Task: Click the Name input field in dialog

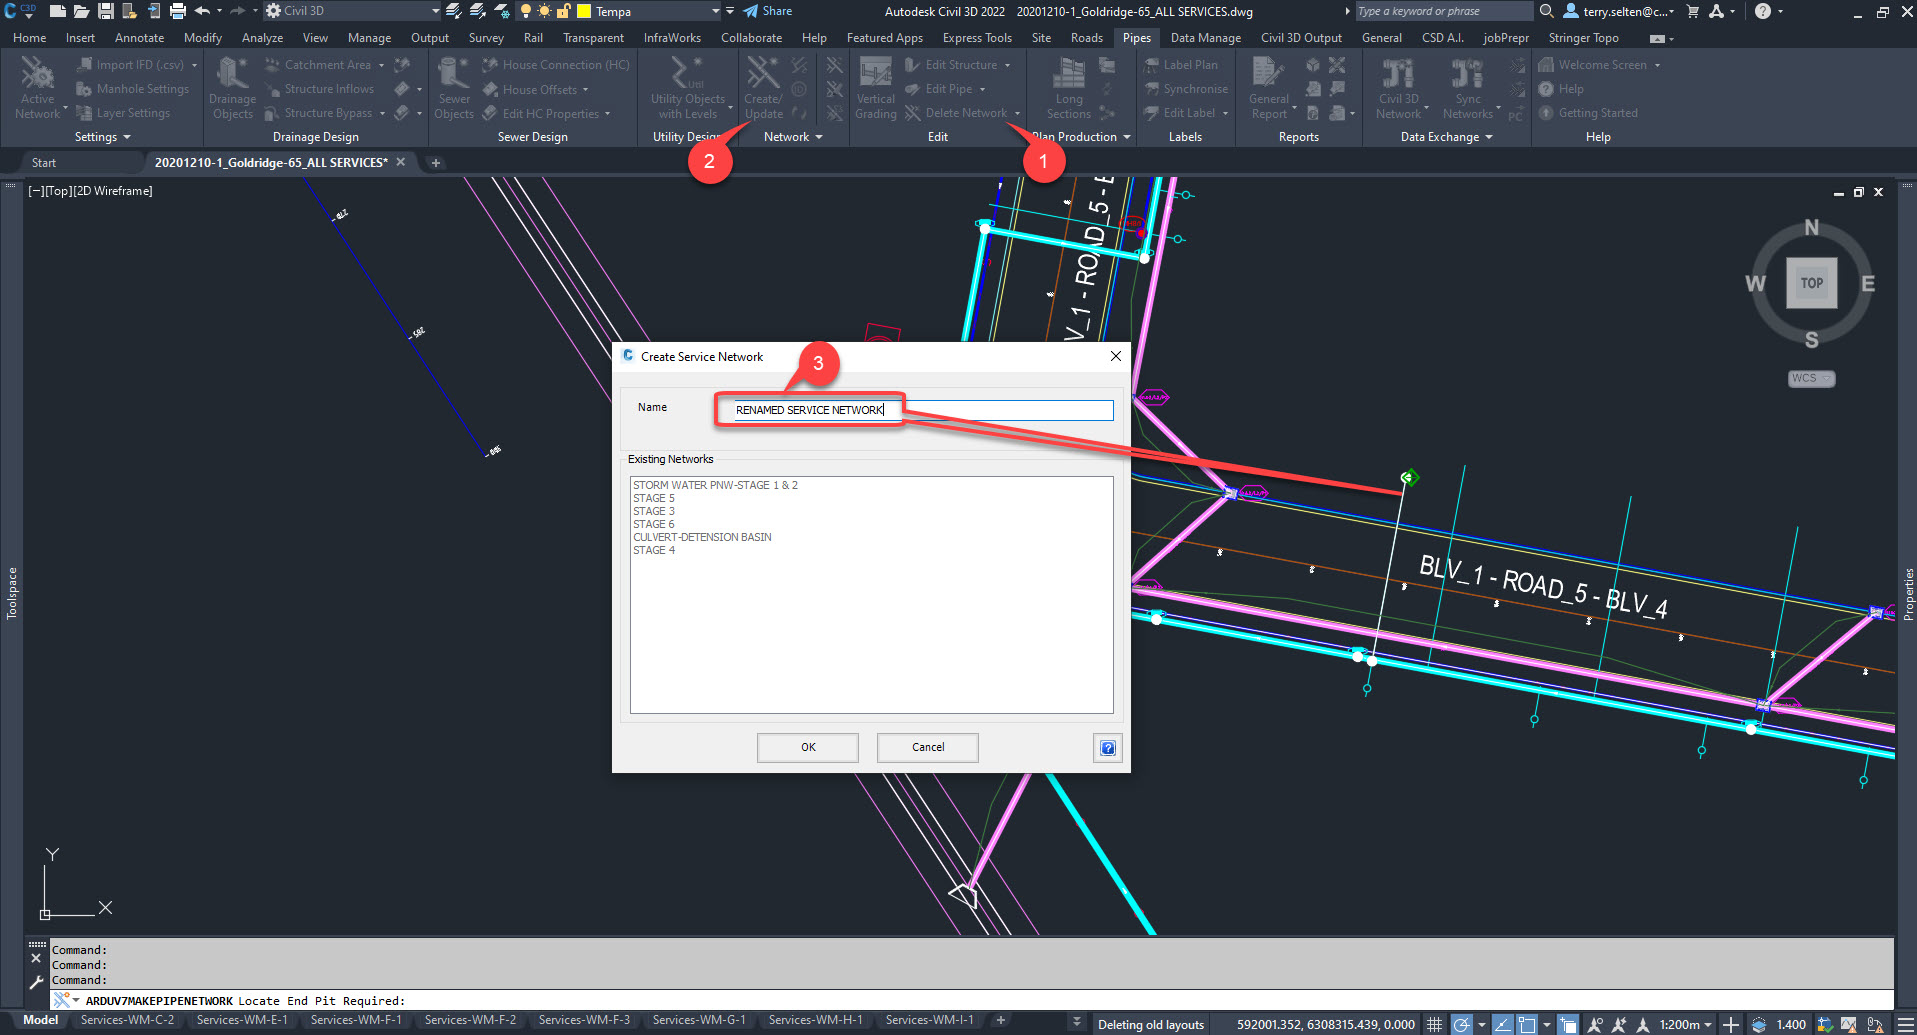Action: tap(923, 410)
